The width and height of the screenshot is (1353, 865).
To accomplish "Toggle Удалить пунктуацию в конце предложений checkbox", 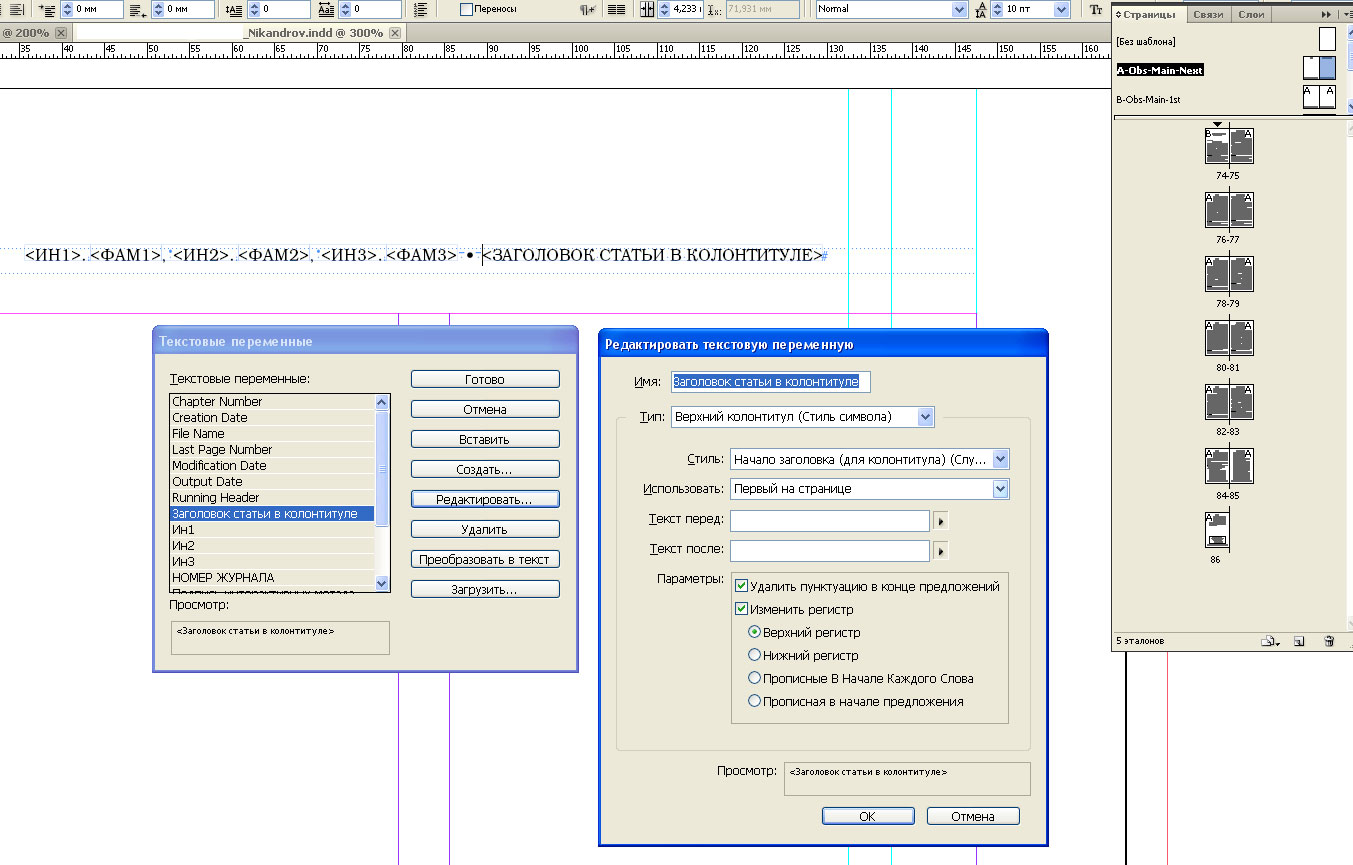I will click(741, 587).
